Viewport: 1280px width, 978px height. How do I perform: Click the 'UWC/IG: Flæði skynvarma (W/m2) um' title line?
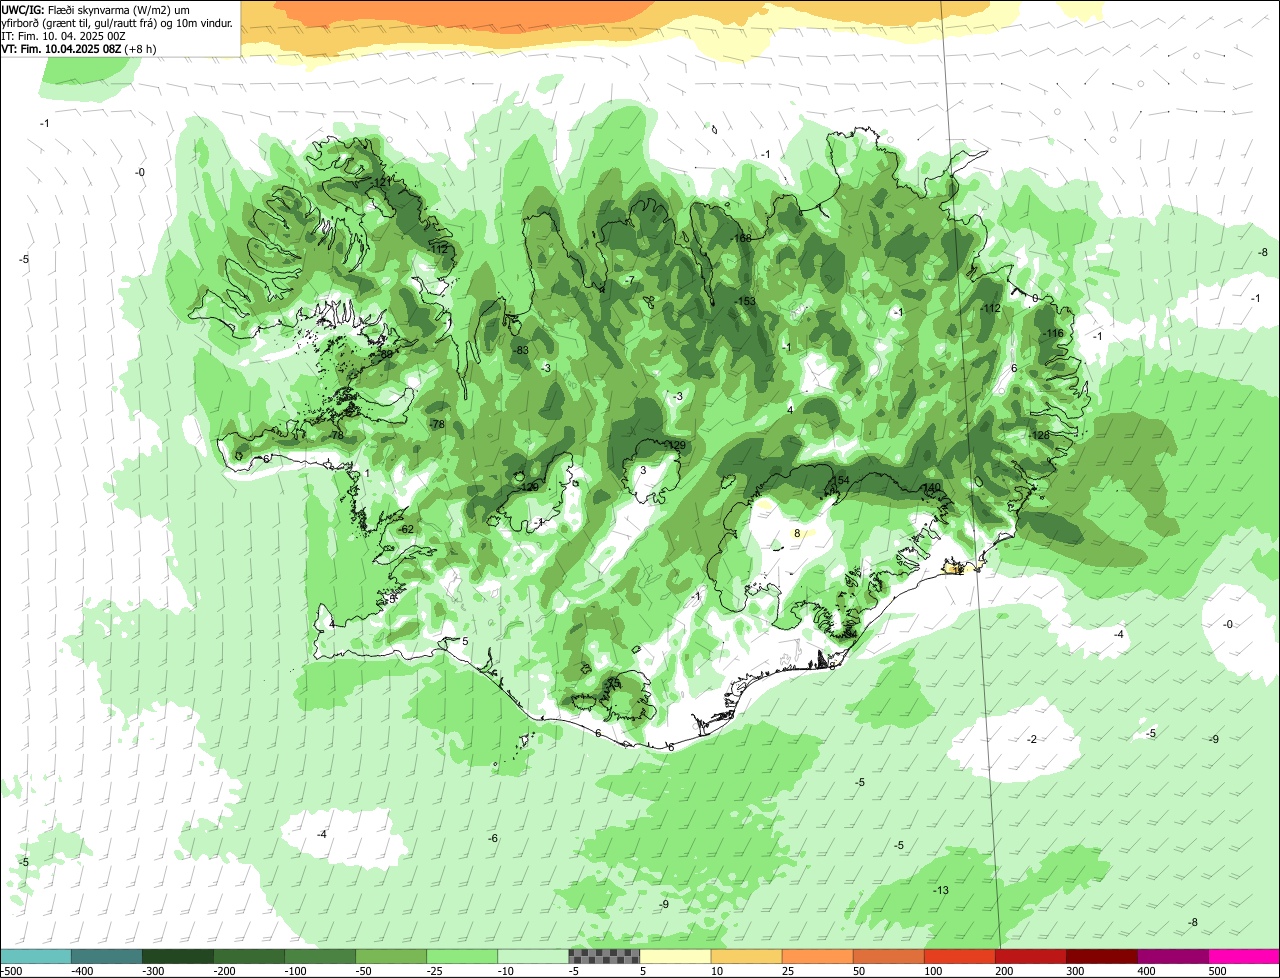tap(96, 9)
